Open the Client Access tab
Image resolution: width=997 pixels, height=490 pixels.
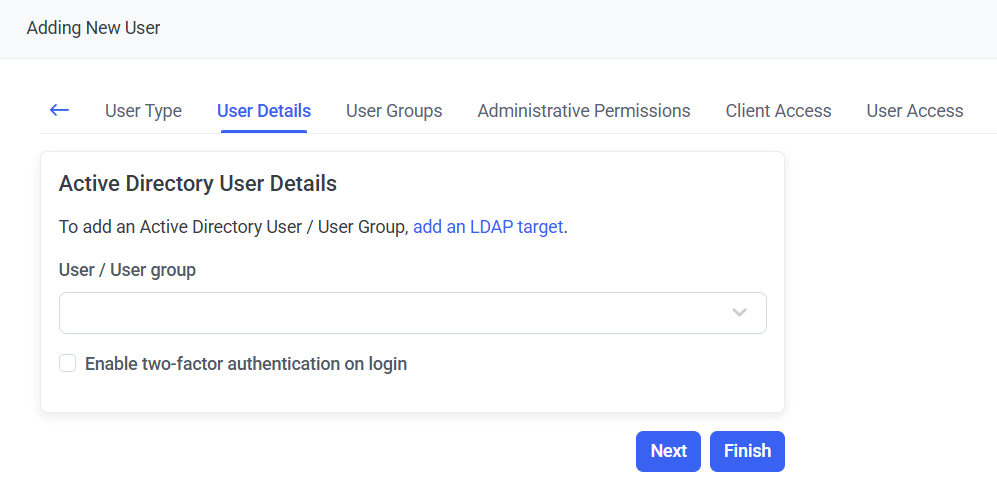point(778,111)
